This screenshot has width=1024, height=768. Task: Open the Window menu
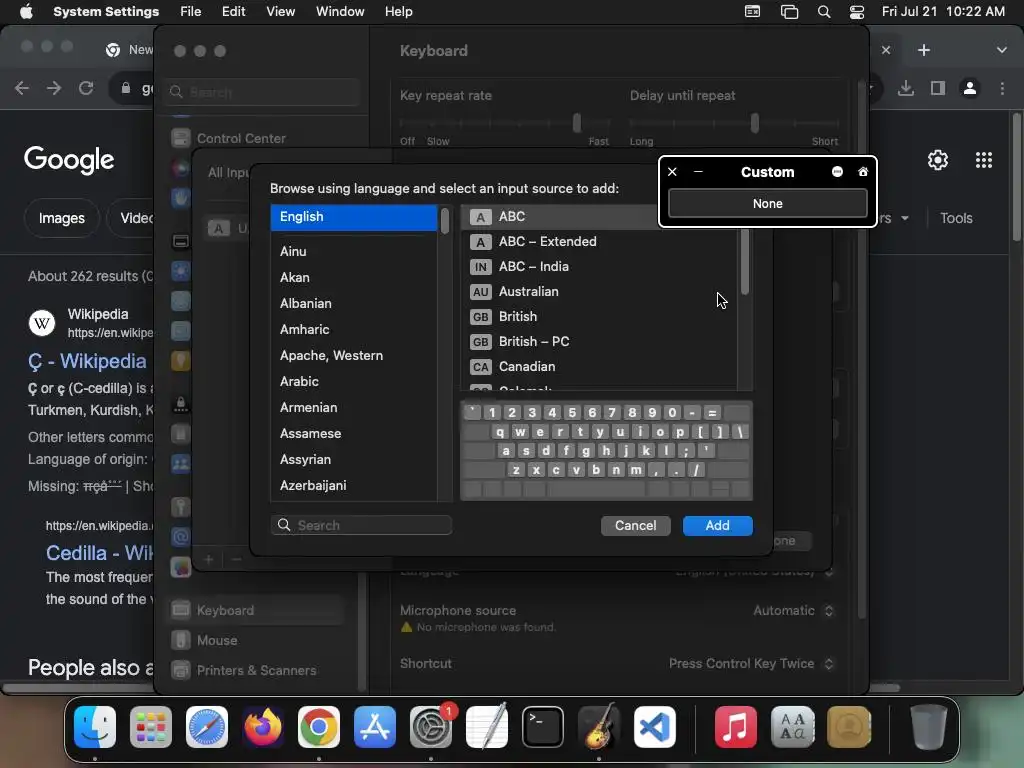[x=340, y=12]
